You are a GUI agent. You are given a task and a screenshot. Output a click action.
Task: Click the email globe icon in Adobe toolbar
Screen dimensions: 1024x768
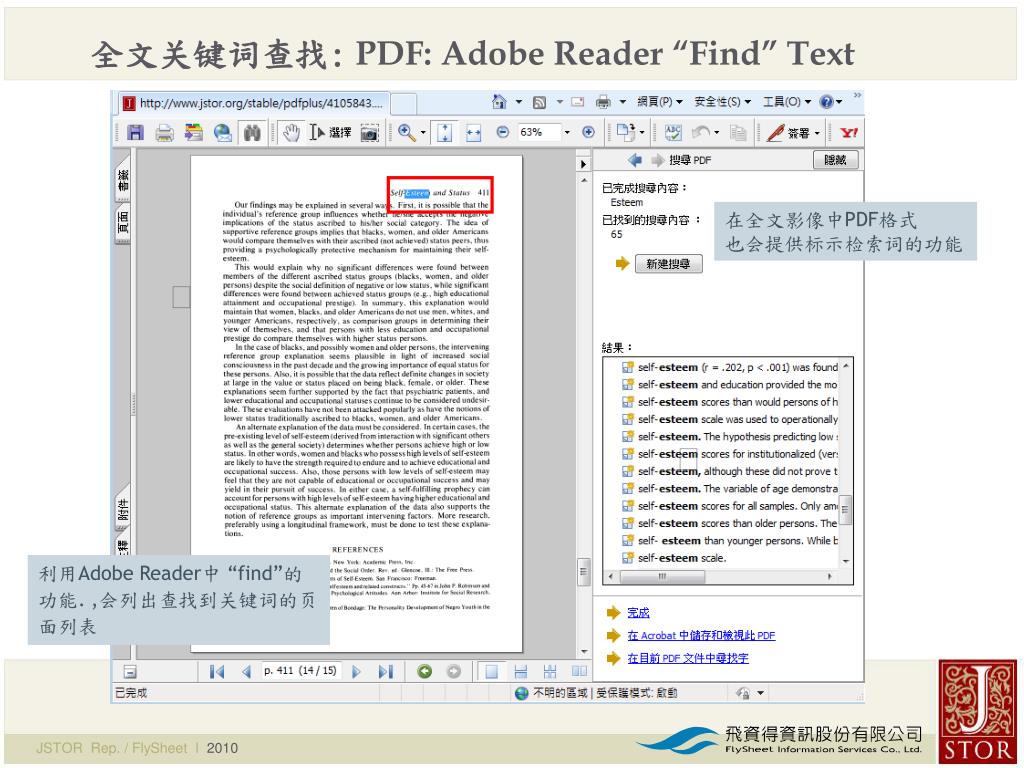223,133
